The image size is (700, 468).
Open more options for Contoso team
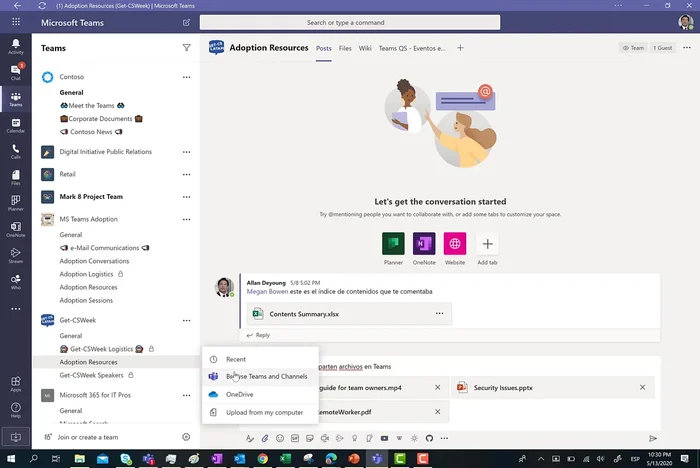point(186,77)
